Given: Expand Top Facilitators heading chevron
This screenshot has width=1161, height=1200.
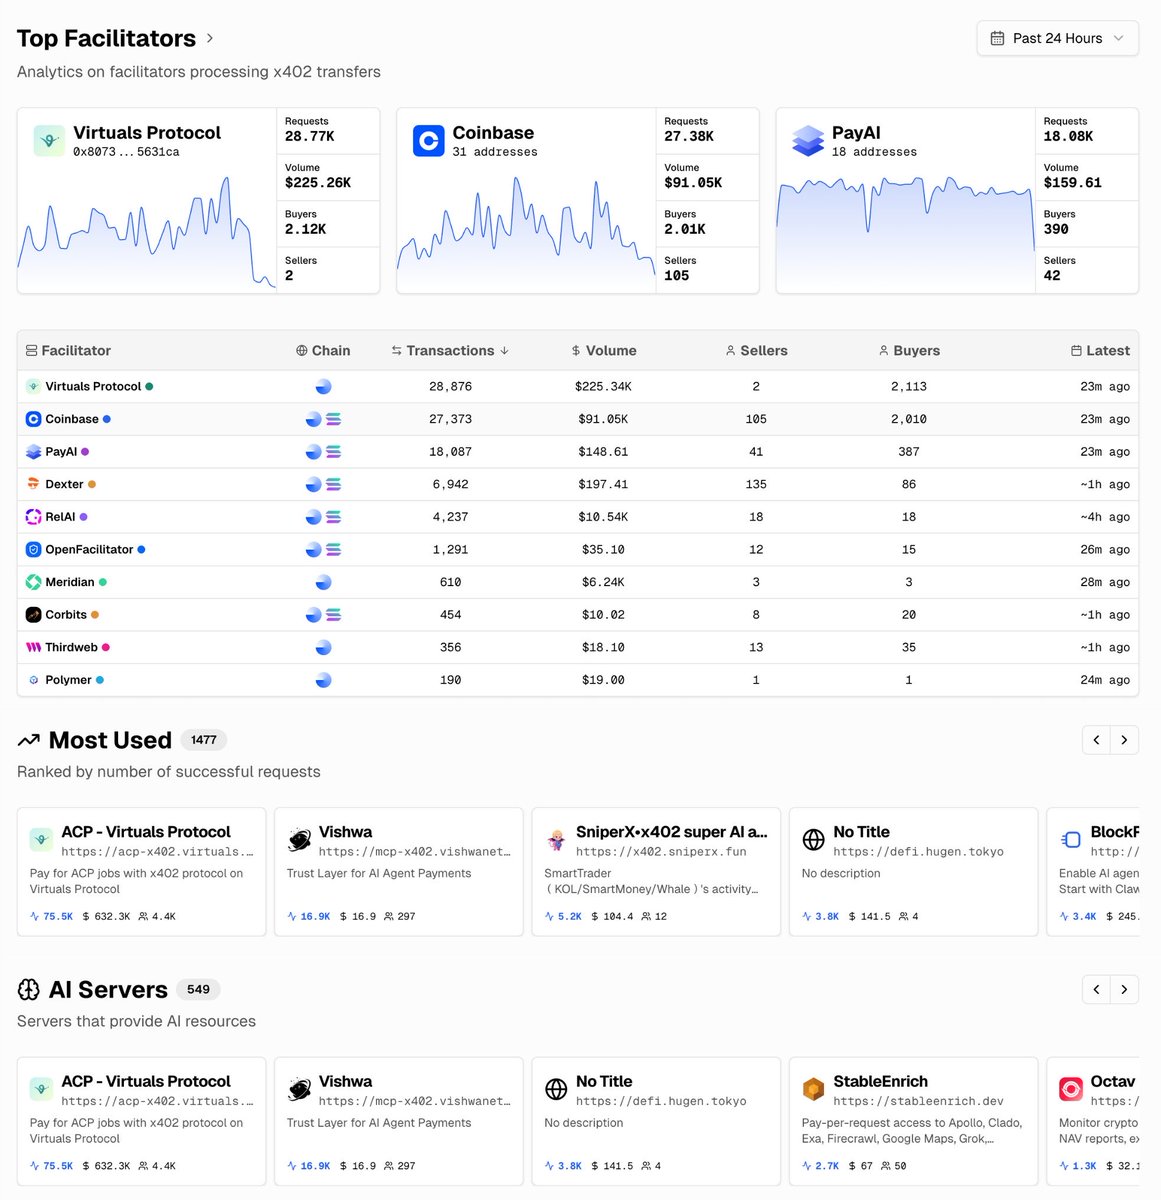Looking at the screenshot, I should coord(210,38).
